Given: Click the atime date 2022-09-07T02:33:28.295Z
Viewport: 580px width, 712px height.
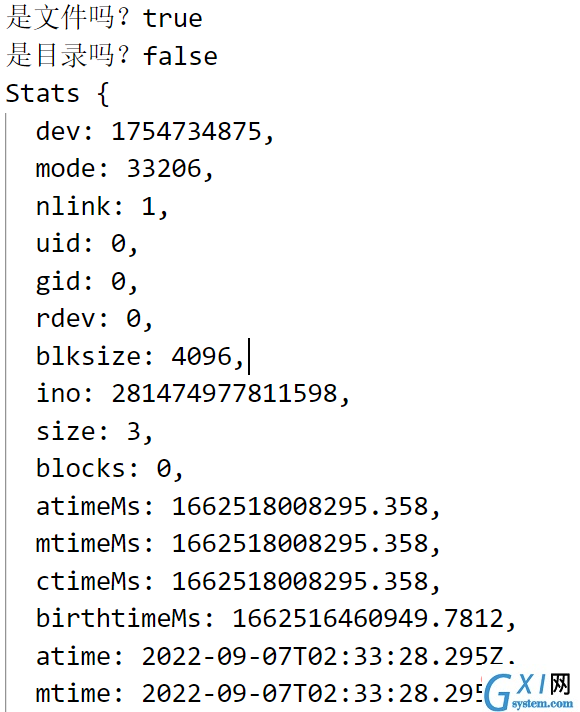Looking at the screenshot, I should click(323, 657).
